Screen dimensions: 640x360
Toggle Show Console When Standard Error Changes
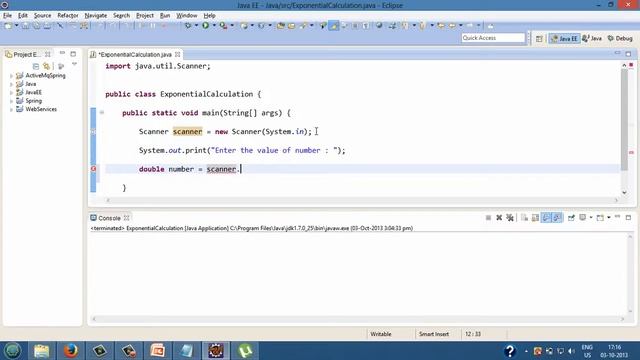[x=557, y=218]
